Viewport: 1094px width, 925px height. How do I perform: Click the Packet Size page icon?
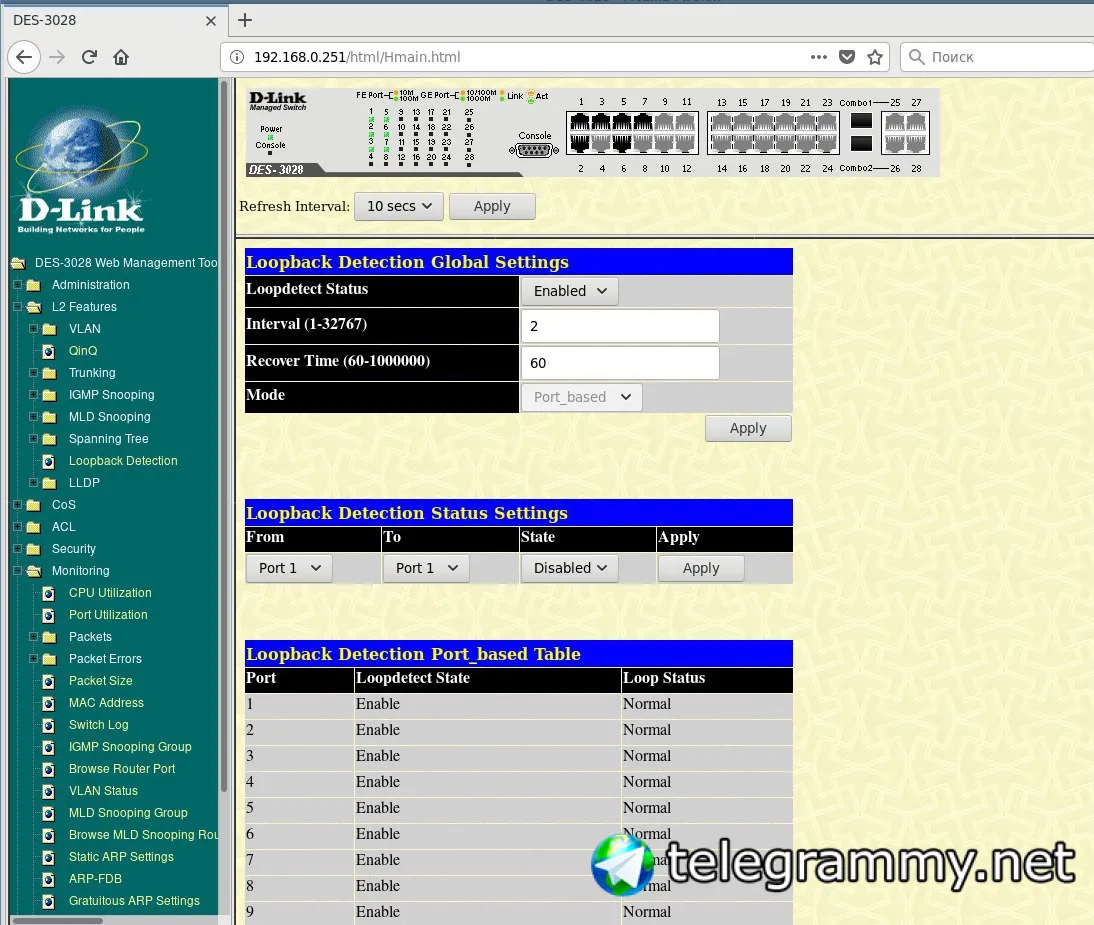pyautogui.click(x=49, y=681)
